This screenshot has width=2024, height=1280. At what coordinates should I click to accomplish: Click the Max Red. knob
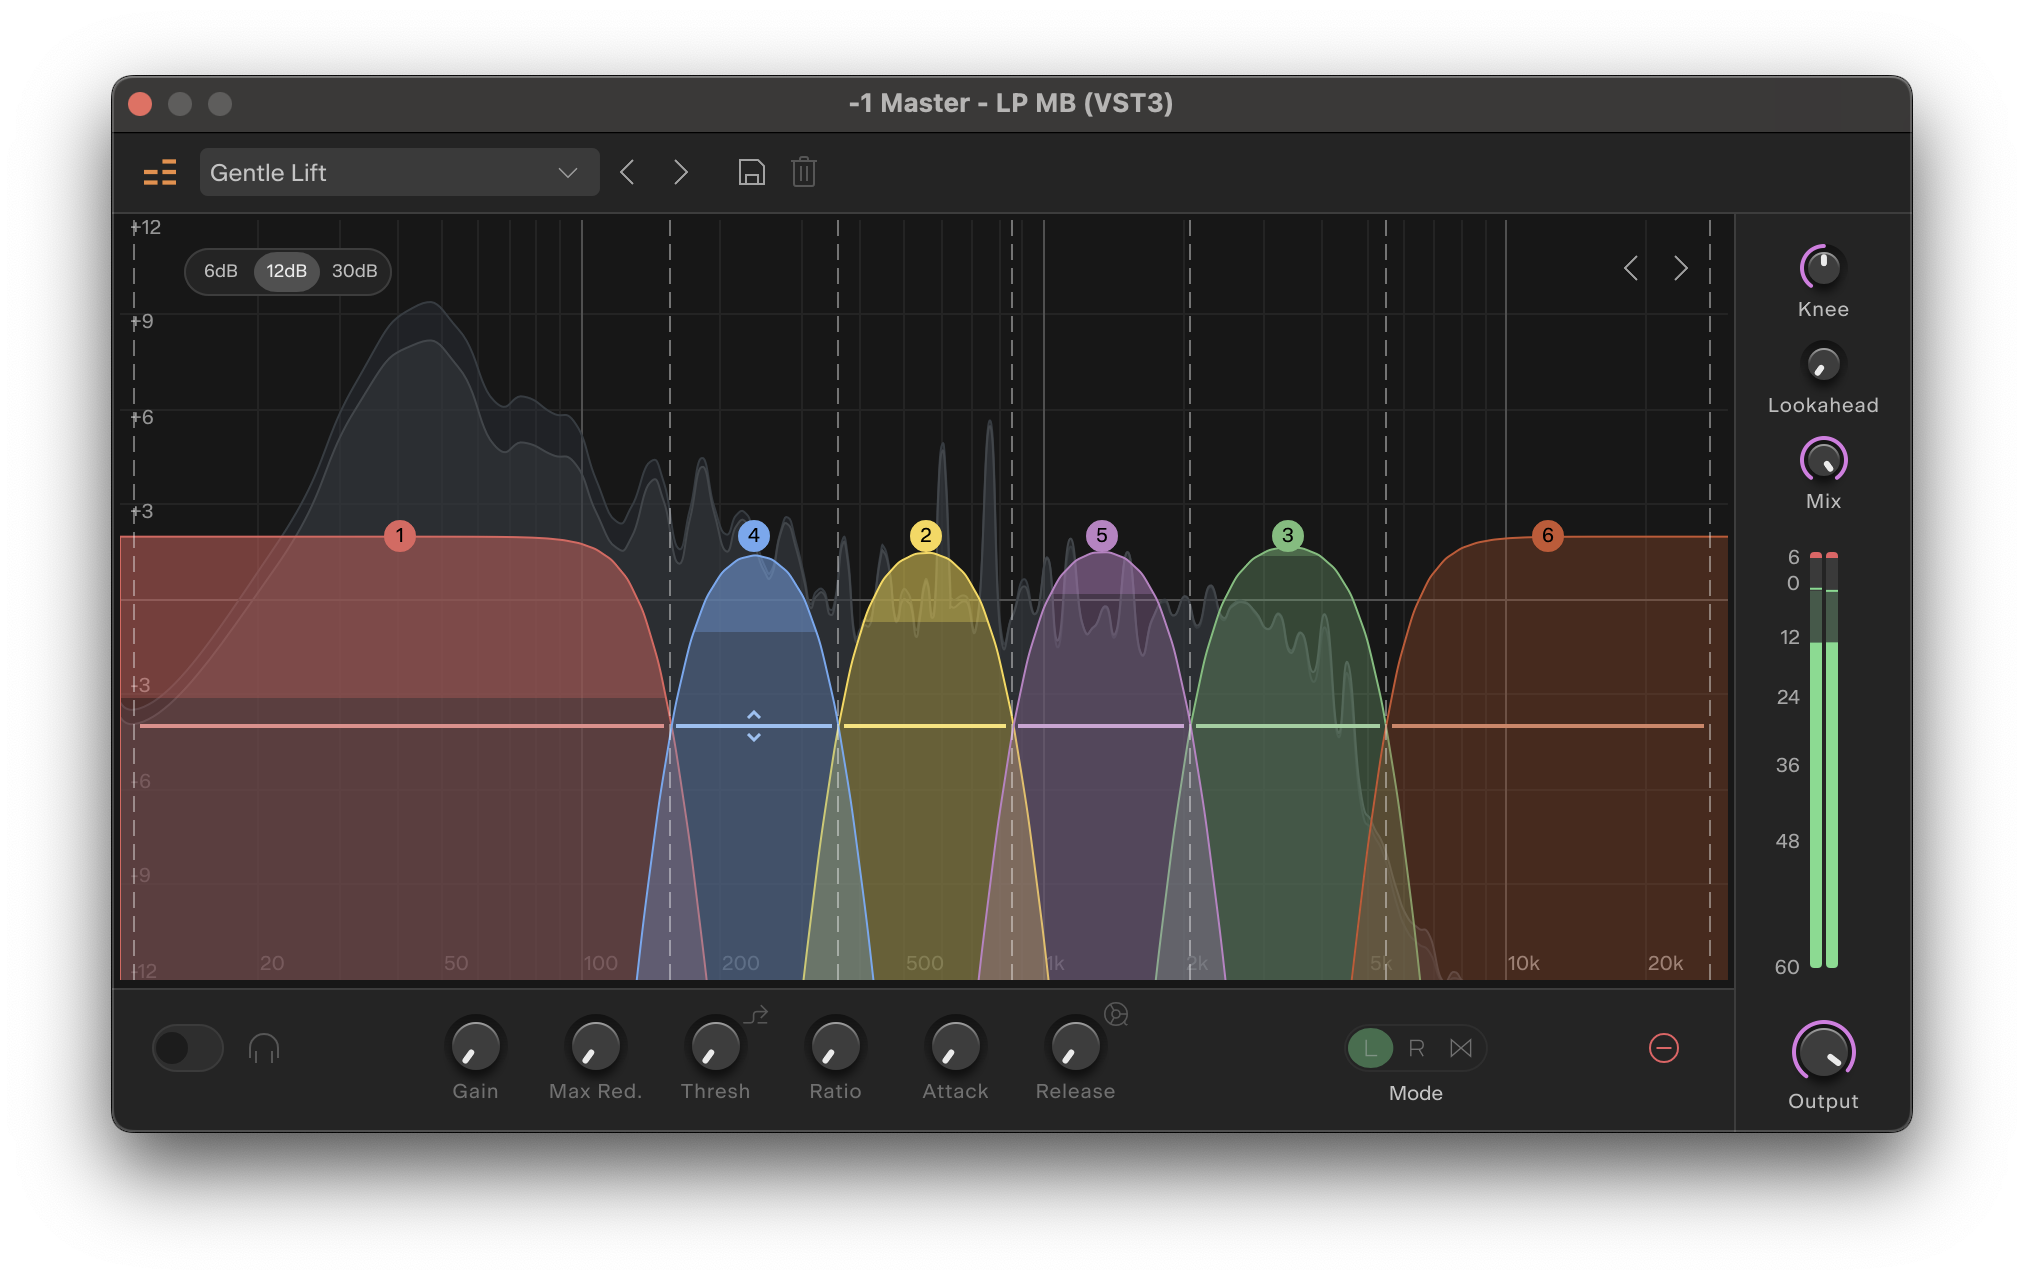coord(595,1046)
